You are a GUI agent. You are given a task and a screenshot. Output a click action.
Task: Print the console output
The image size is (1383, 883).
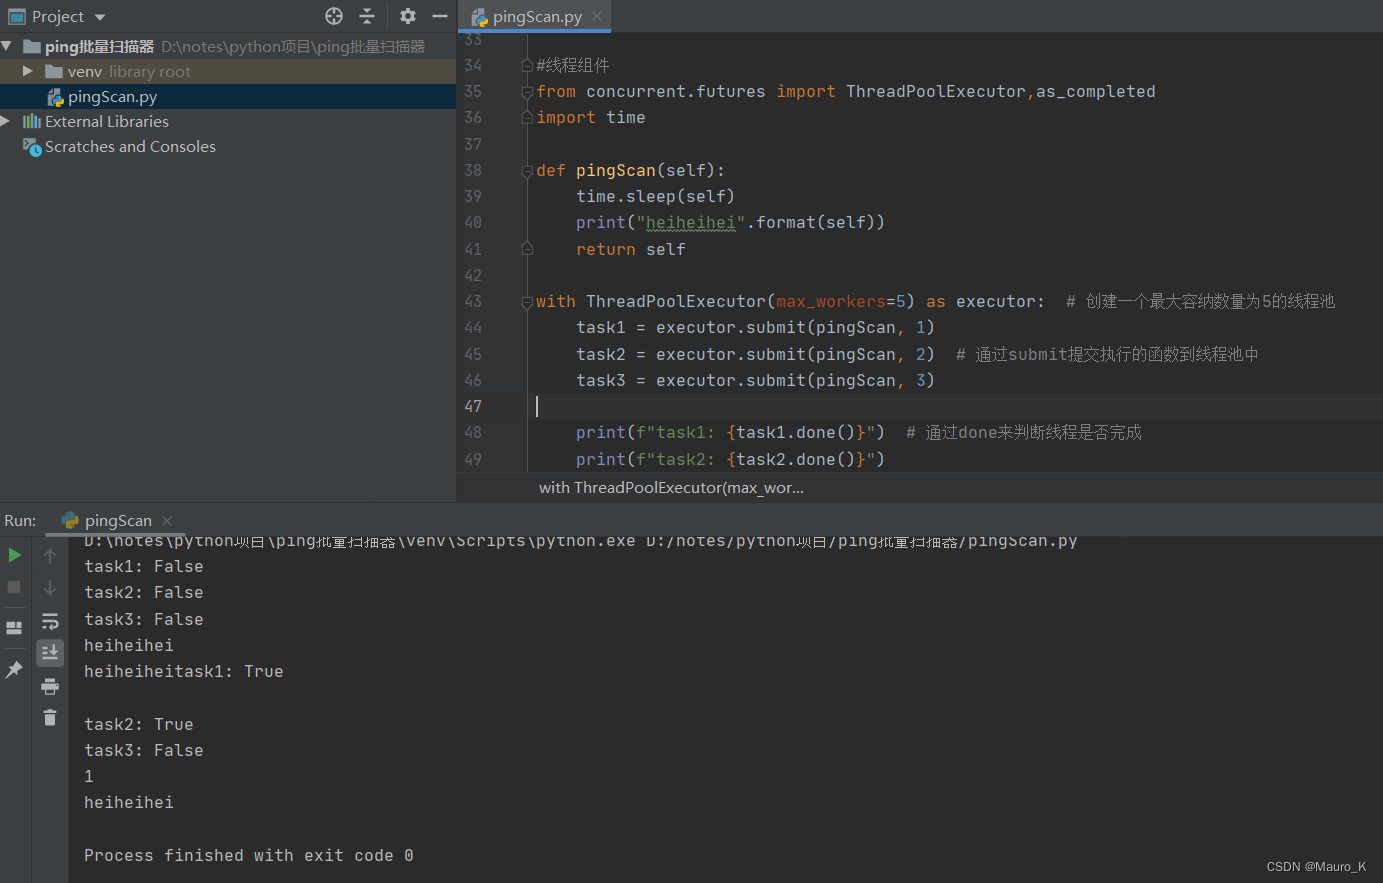coord(50,686)
